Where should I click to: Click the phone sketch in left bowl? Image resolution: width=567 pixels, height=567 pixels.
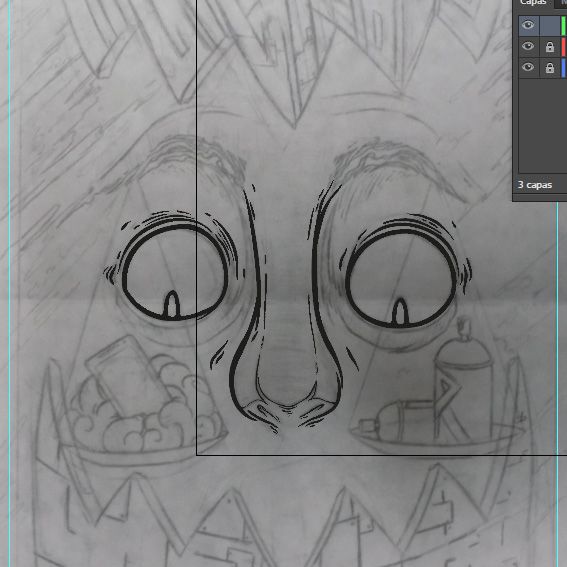127,376
